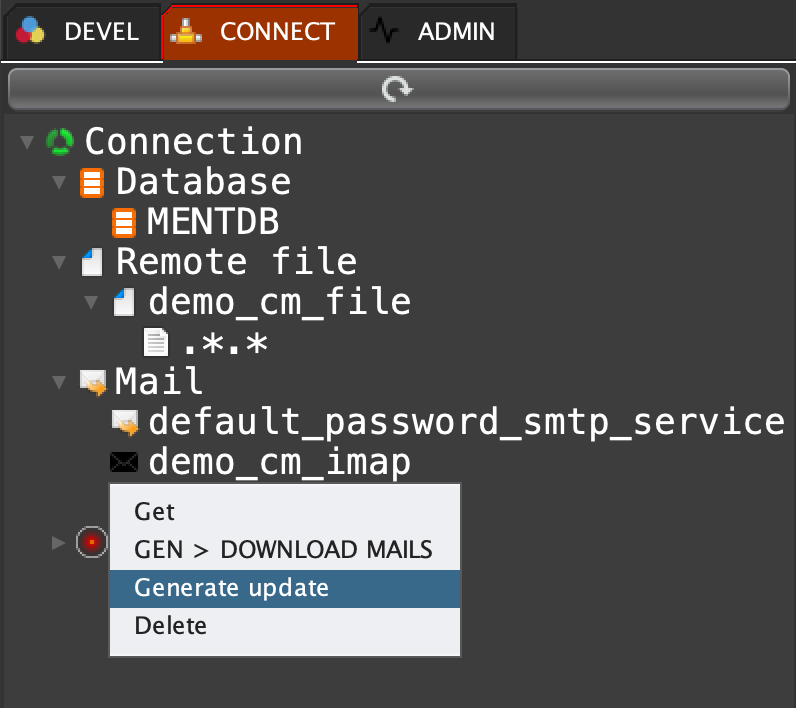Click the green Connection icon

[60, 142]
